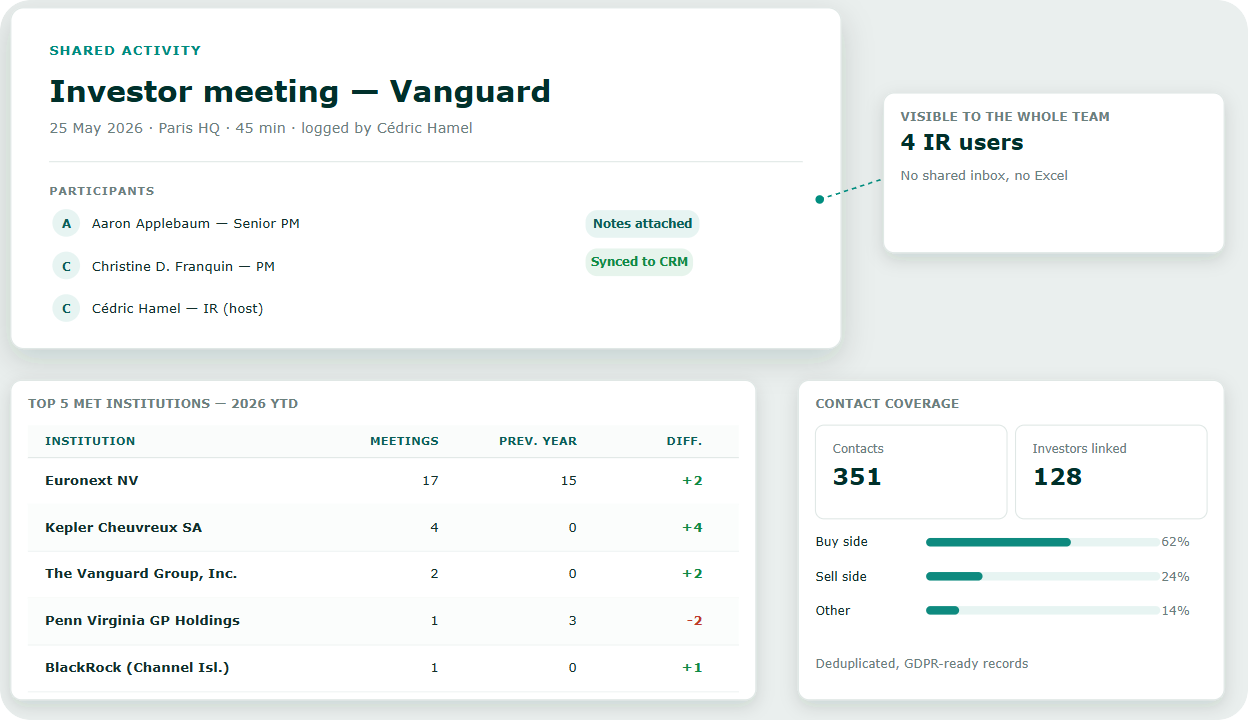Click Cédric Hamel's avatar circle

66,308
